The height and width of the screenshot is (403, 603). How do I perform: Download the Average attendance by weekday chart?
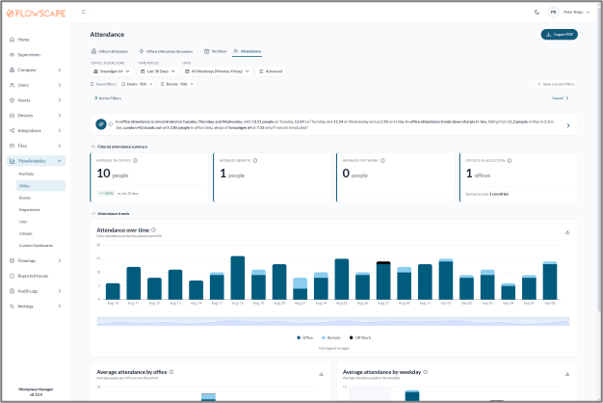[567, 374]
